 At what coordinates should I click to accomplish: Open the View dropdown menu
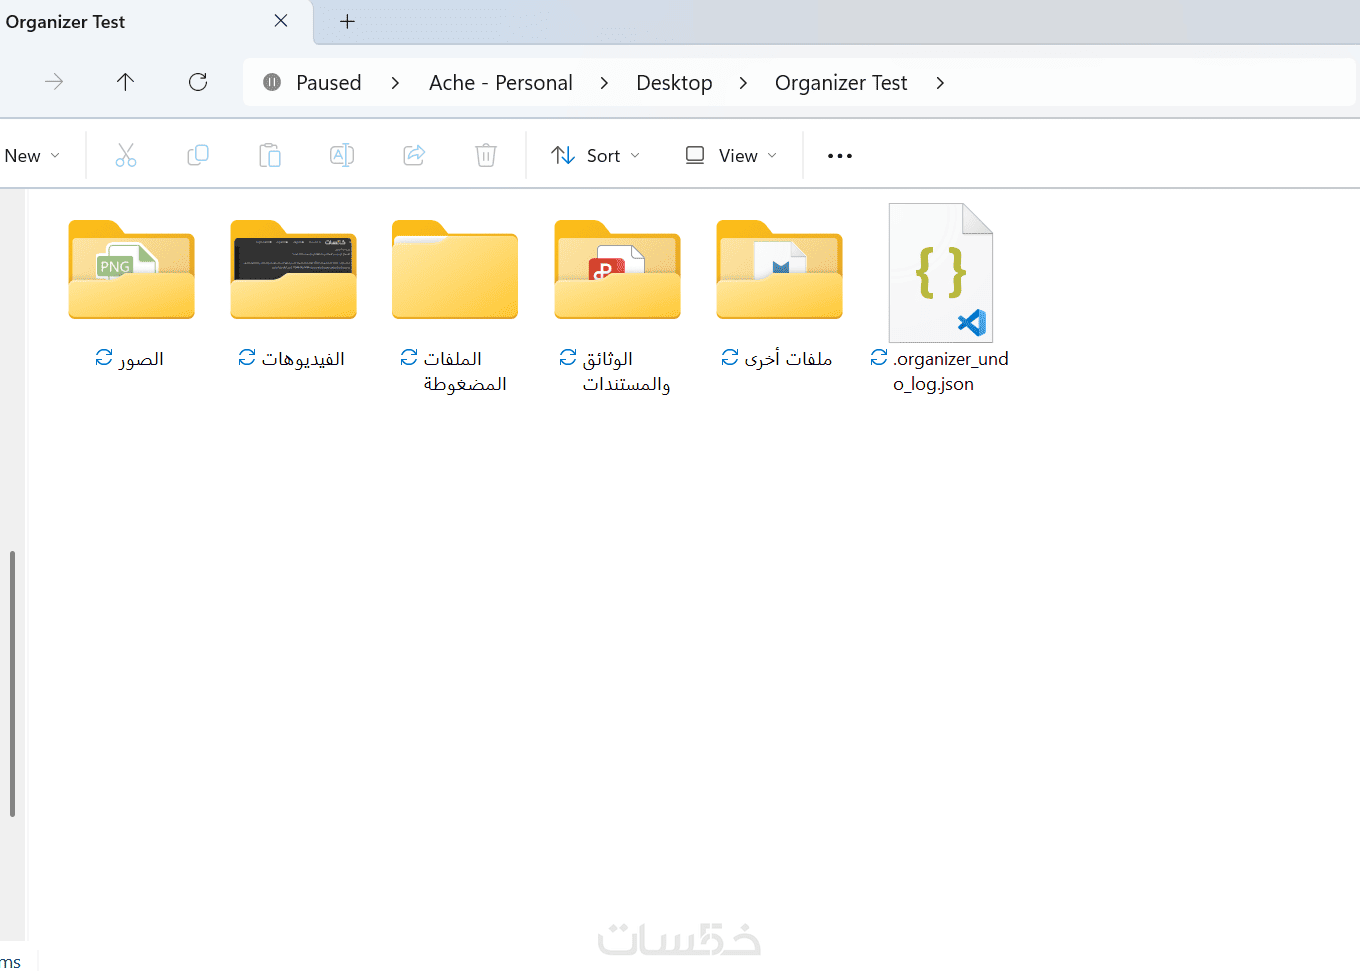click(731, 155)
